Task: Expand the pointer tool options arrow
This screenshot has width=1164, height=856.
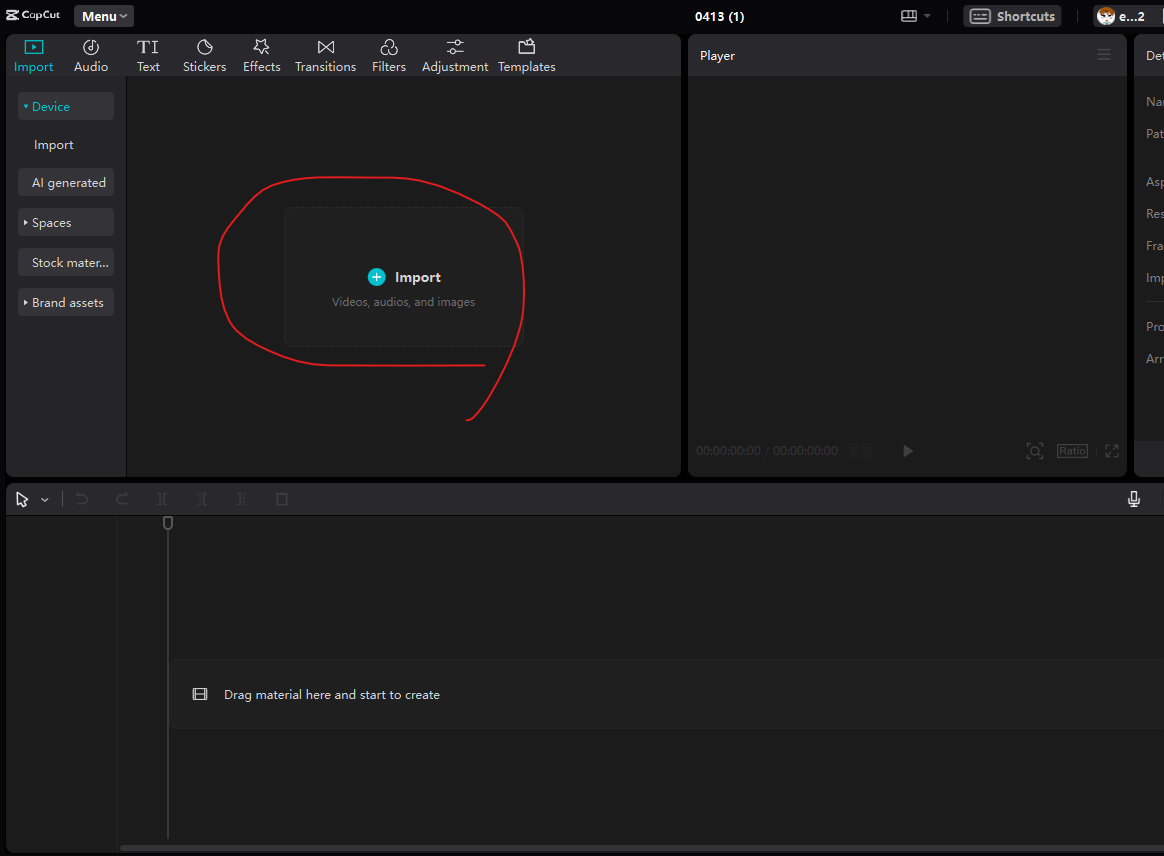Action: click(x=45, y=500)
